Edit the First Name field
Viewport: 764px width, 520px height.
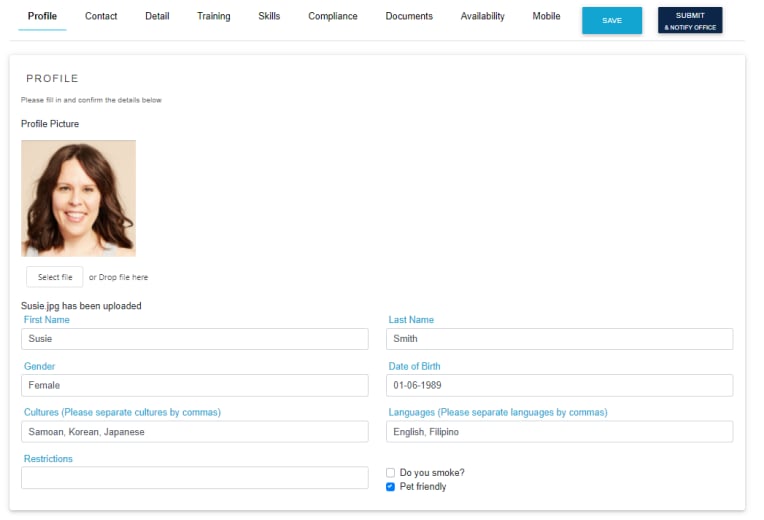(x=195, y=339)
